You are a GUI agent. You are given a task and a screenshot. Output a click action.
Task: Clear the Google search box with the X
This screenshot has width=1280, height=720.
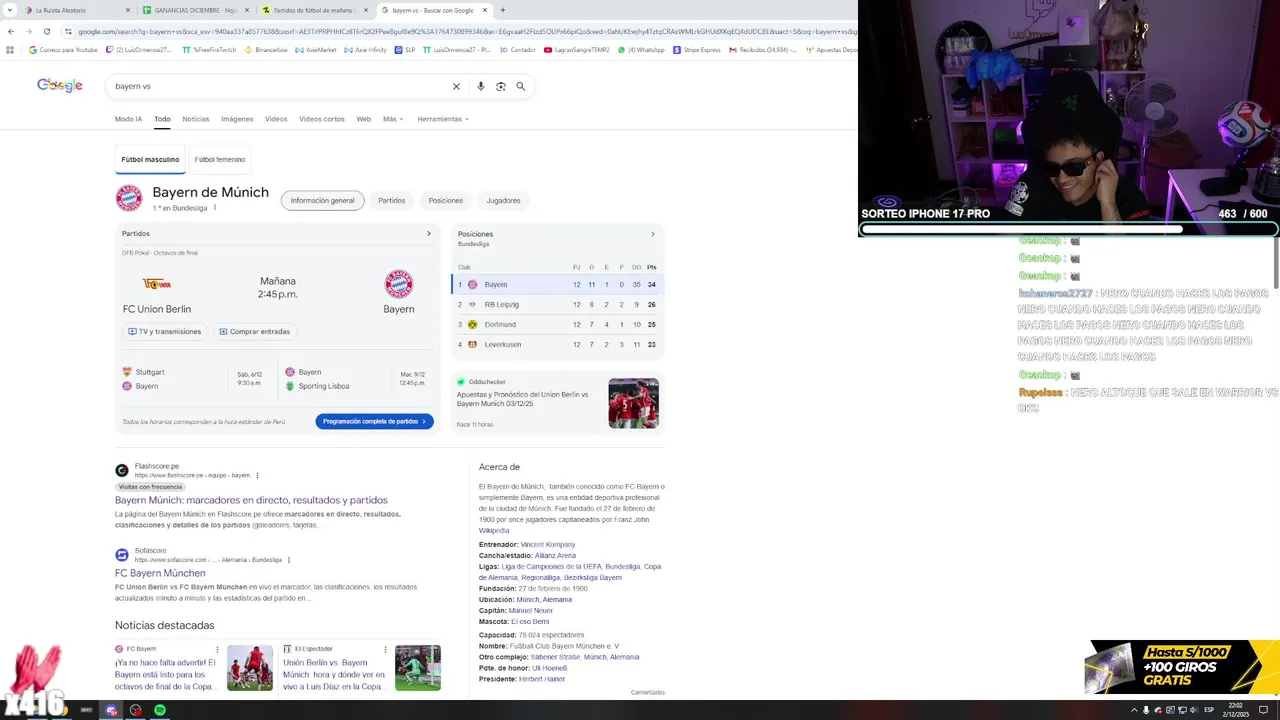click(x=456, y=86)
